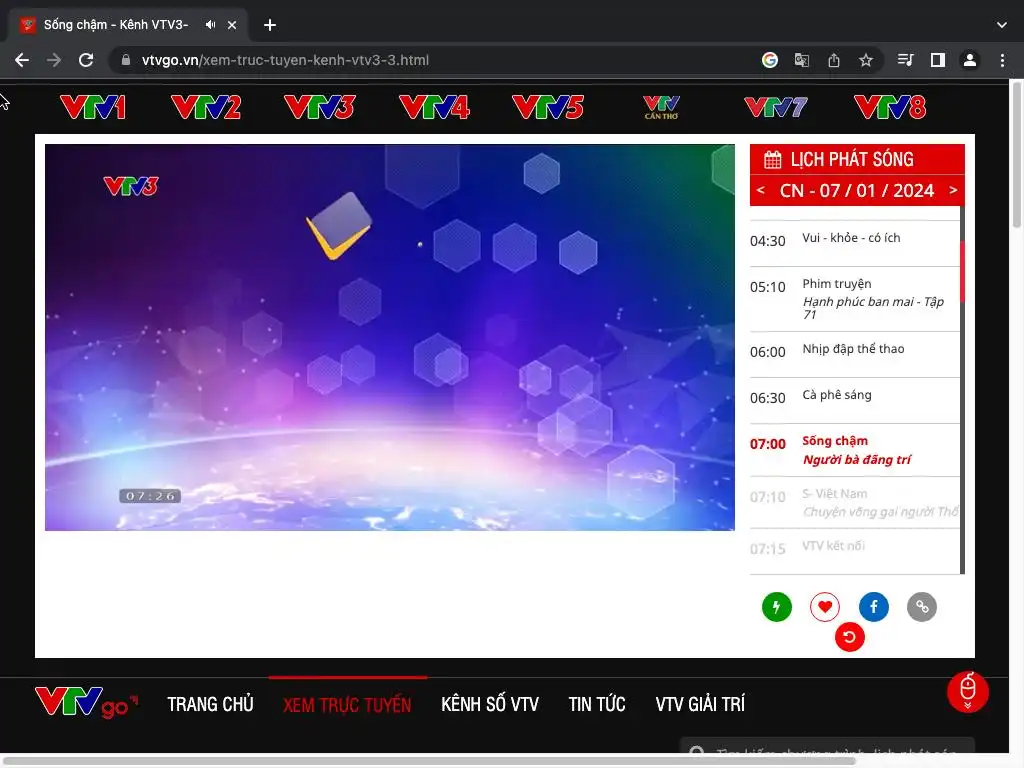Viewport: 1024px width, 768px height.
Task: Select the VTV3 channel logo in channel bar
Action: pos(319,107)
